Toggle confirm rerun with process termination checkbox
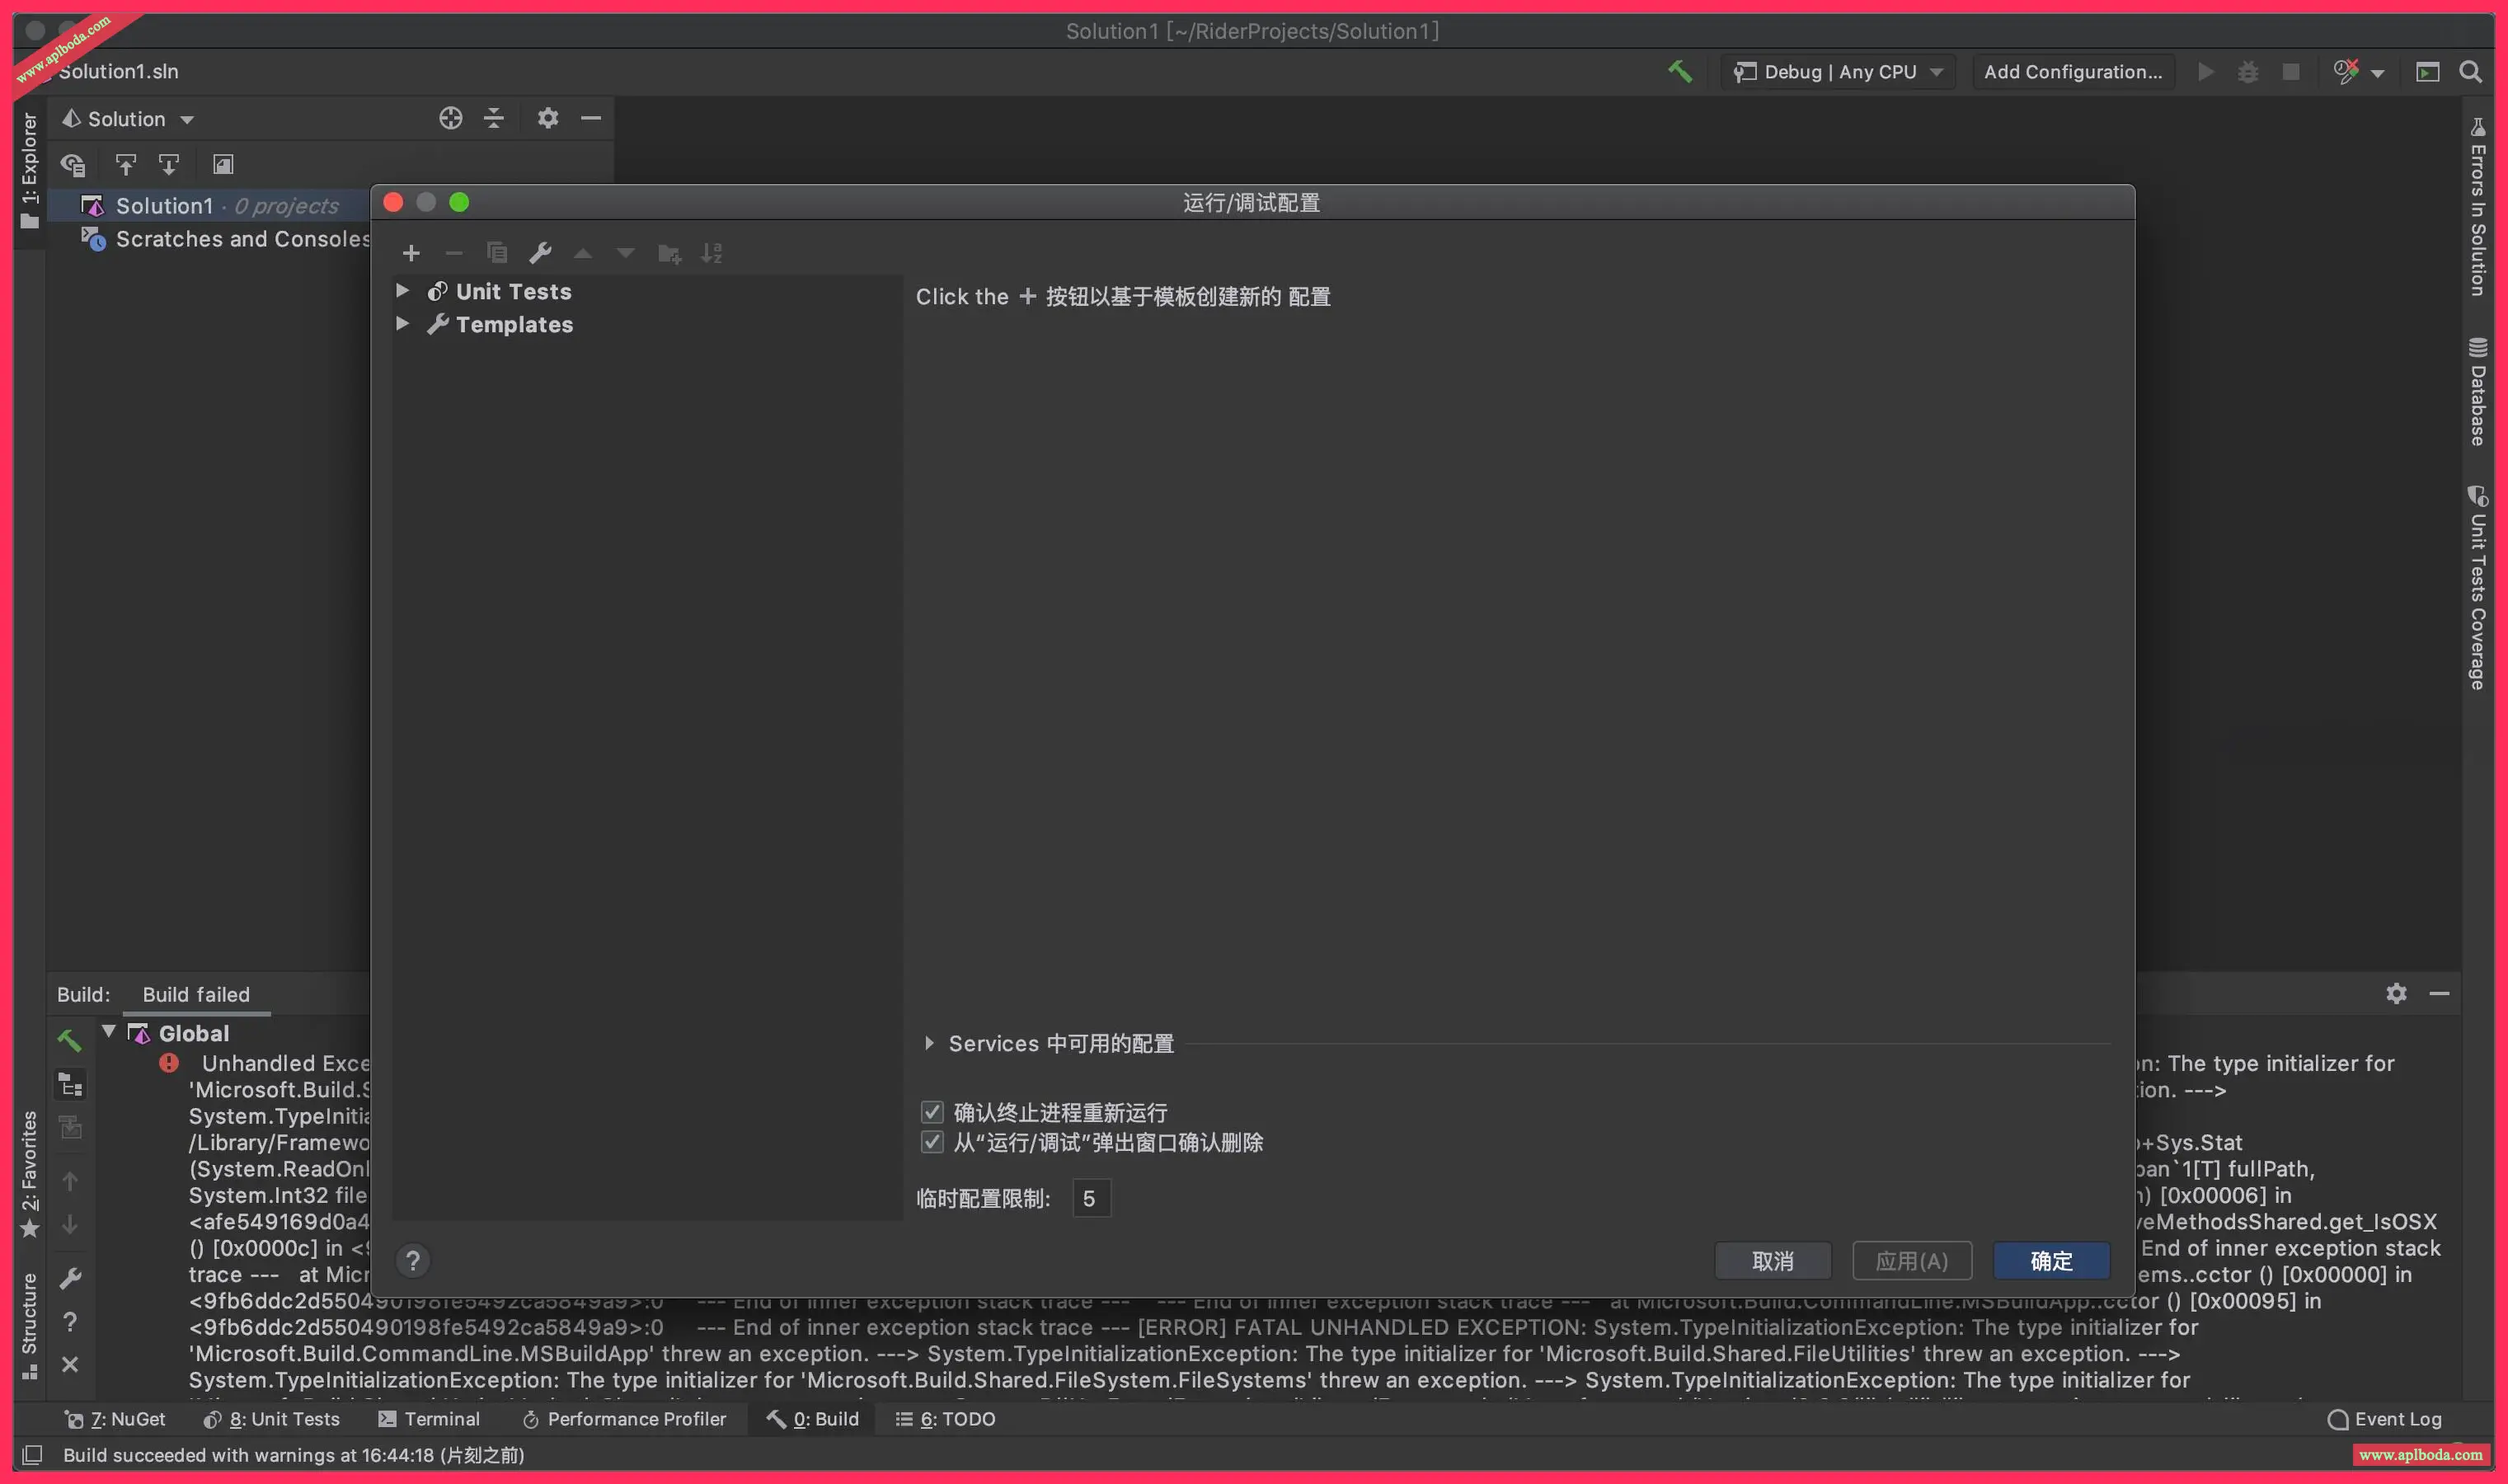The image size is (2508, 1484). click(x=932, y=1112)
